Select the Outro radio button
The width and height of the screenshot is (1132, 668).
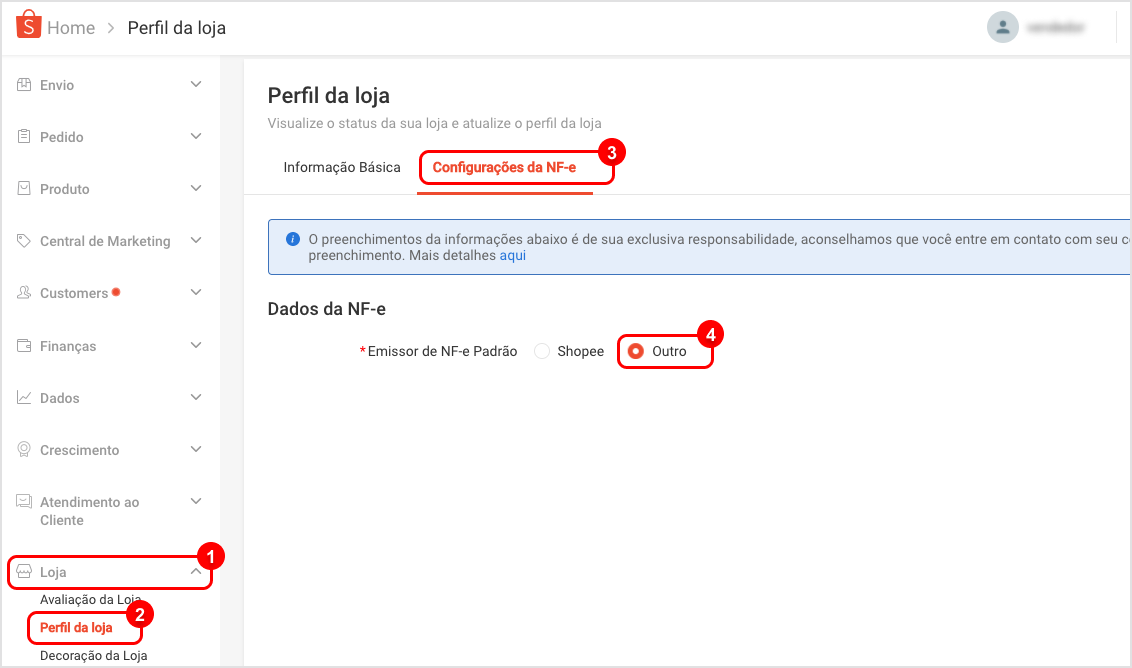tap(636, 351)
